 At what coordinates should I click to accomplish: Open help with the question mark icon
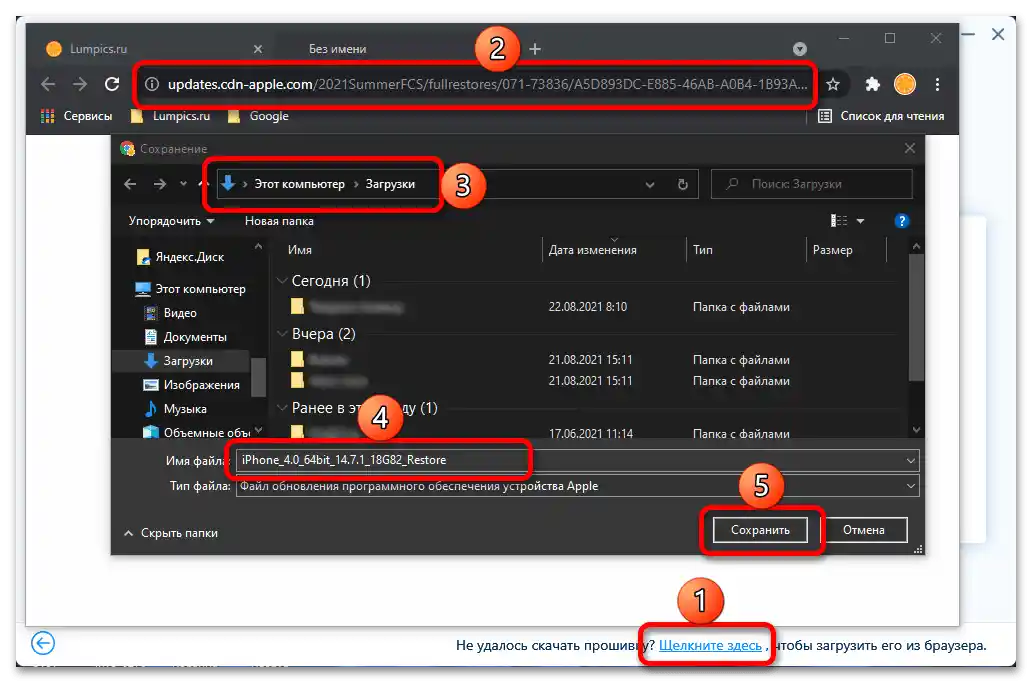pos(902,221)
